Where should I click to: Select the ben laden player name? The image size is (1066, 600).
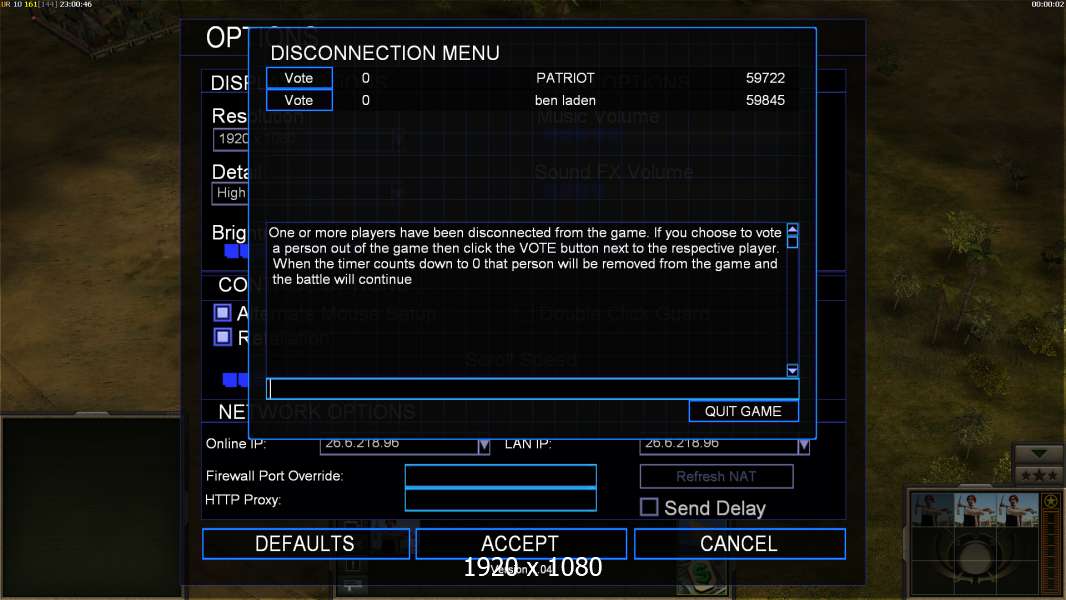[x=565, y=101]
